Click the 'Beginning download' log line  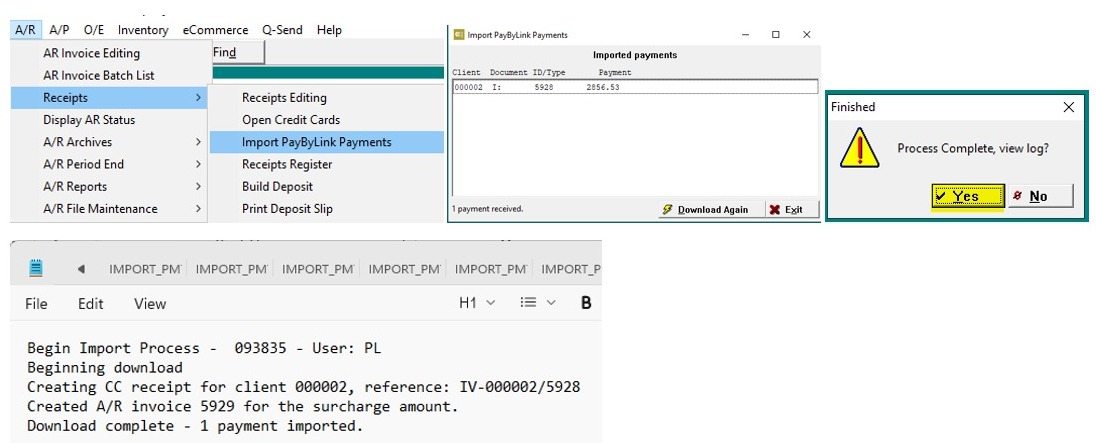tap(105, 368)
